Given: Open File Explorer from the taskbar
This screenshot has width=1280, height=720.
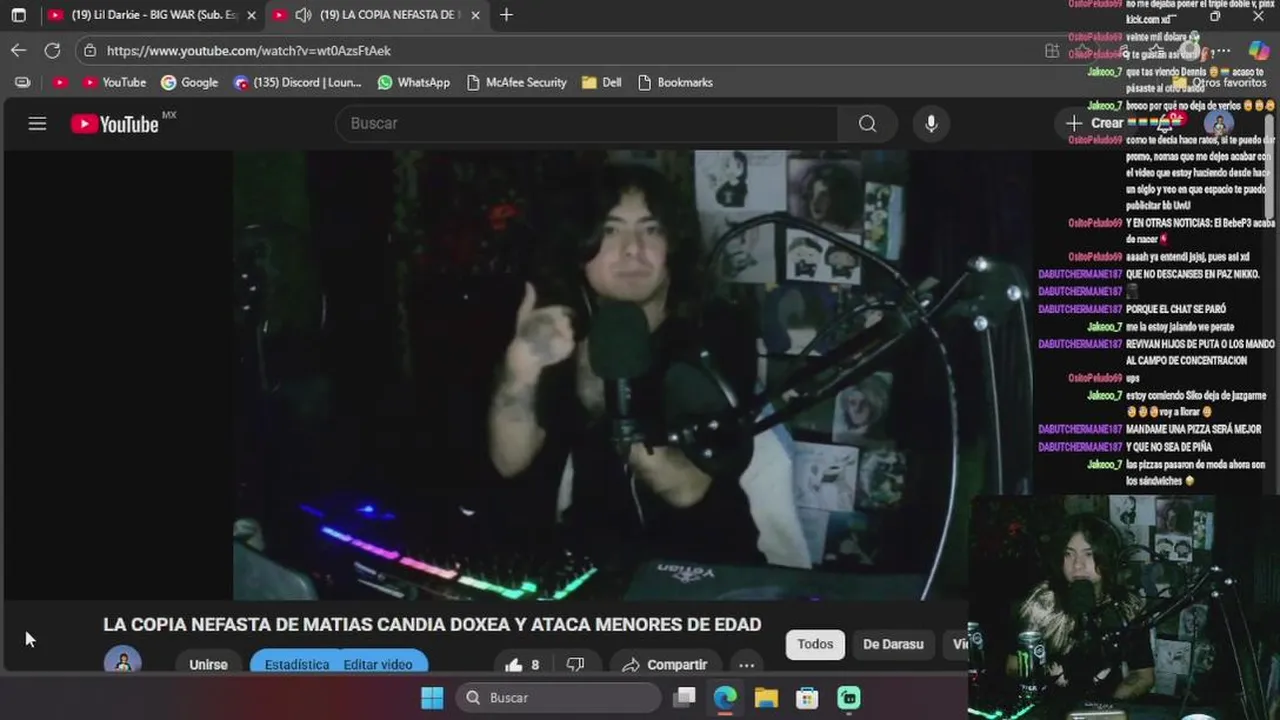Looking at the screenshot, I should (766, 697).
